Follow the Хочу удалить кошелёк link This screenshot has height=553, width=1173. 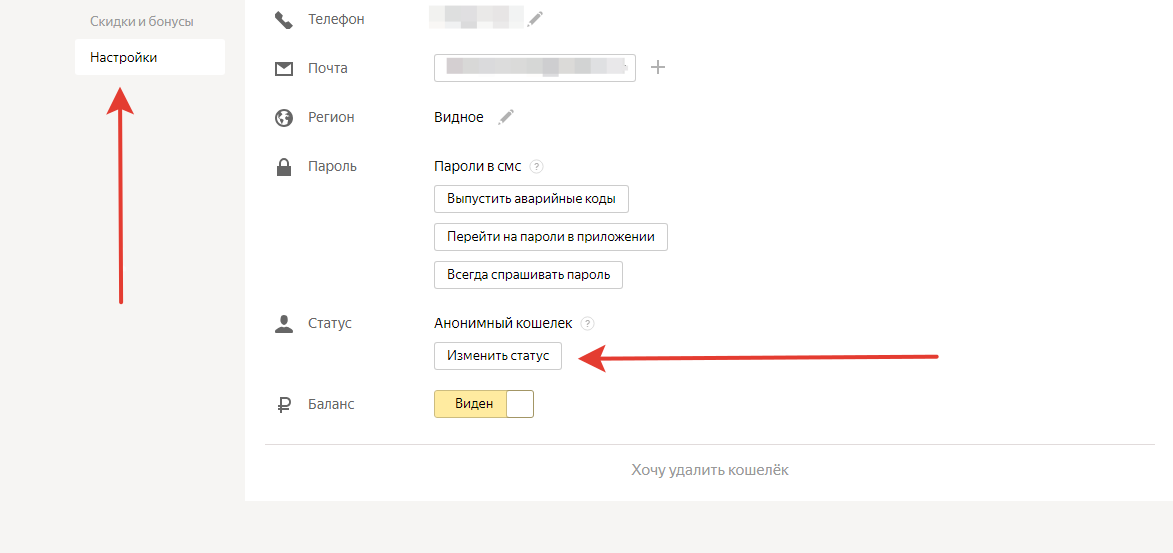pyautogui.click(x=710, y=470)
